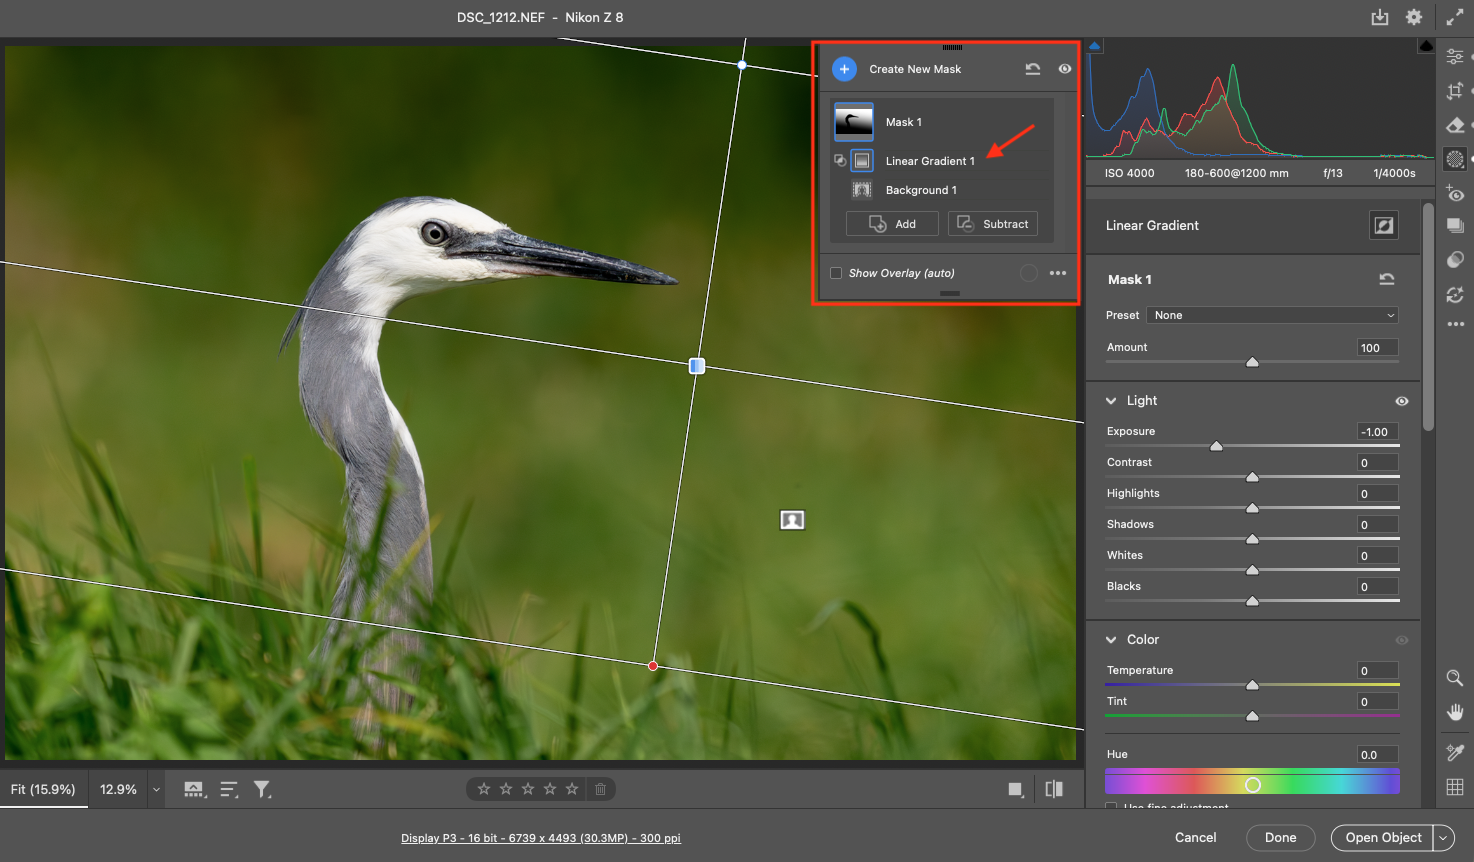Open the Preset dropdown set to None
This screenshot has width=1474, height=862.
[1272, 315]
